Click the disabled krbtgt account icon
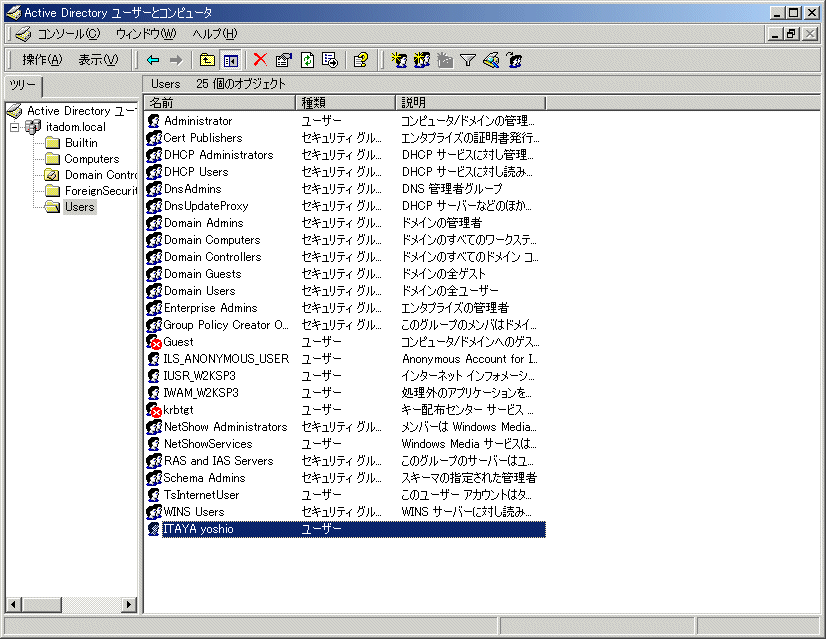 click(x=154, y=410)
